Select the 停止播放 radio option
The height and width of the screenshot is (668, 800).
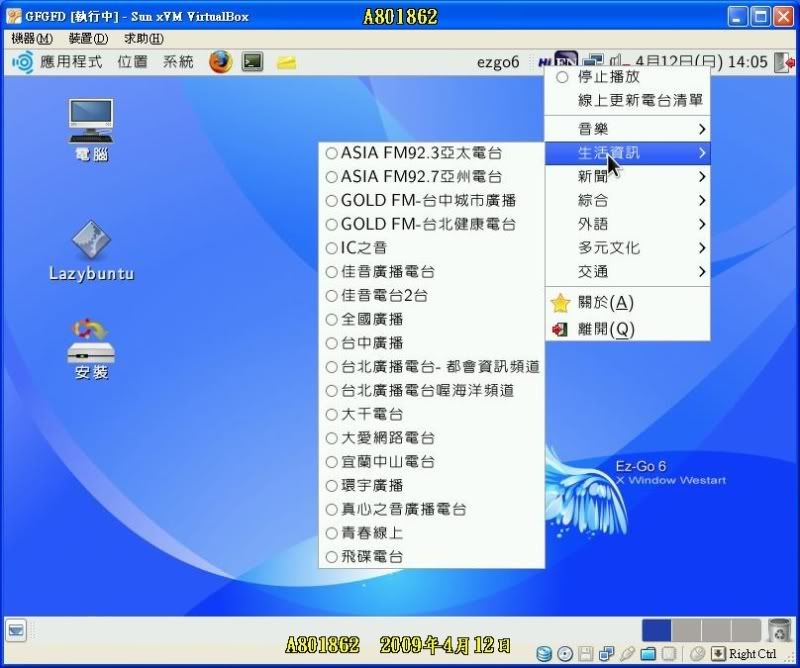pyautogui.click(x=628, y=77)
